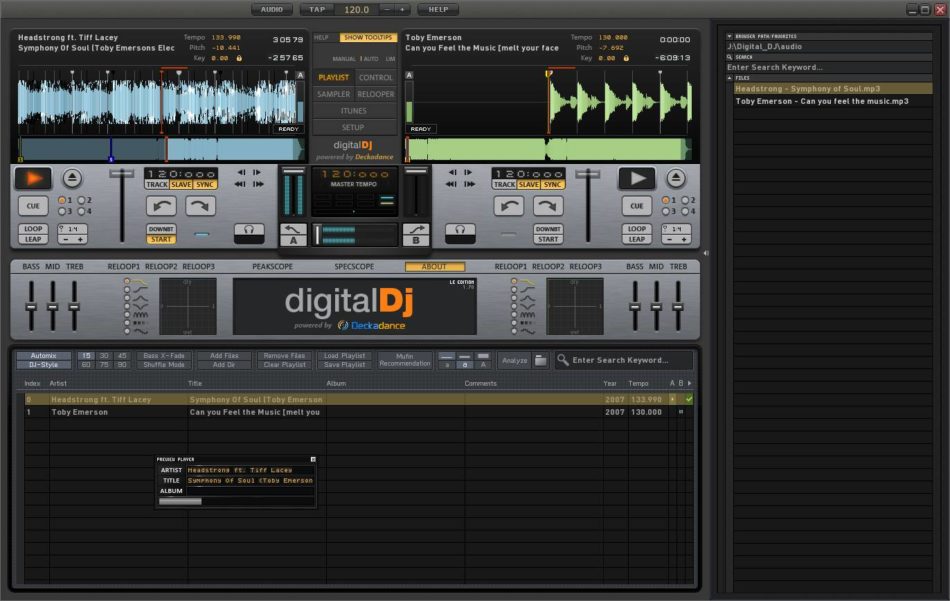Click the left deck LOOP button

(33, 229)
